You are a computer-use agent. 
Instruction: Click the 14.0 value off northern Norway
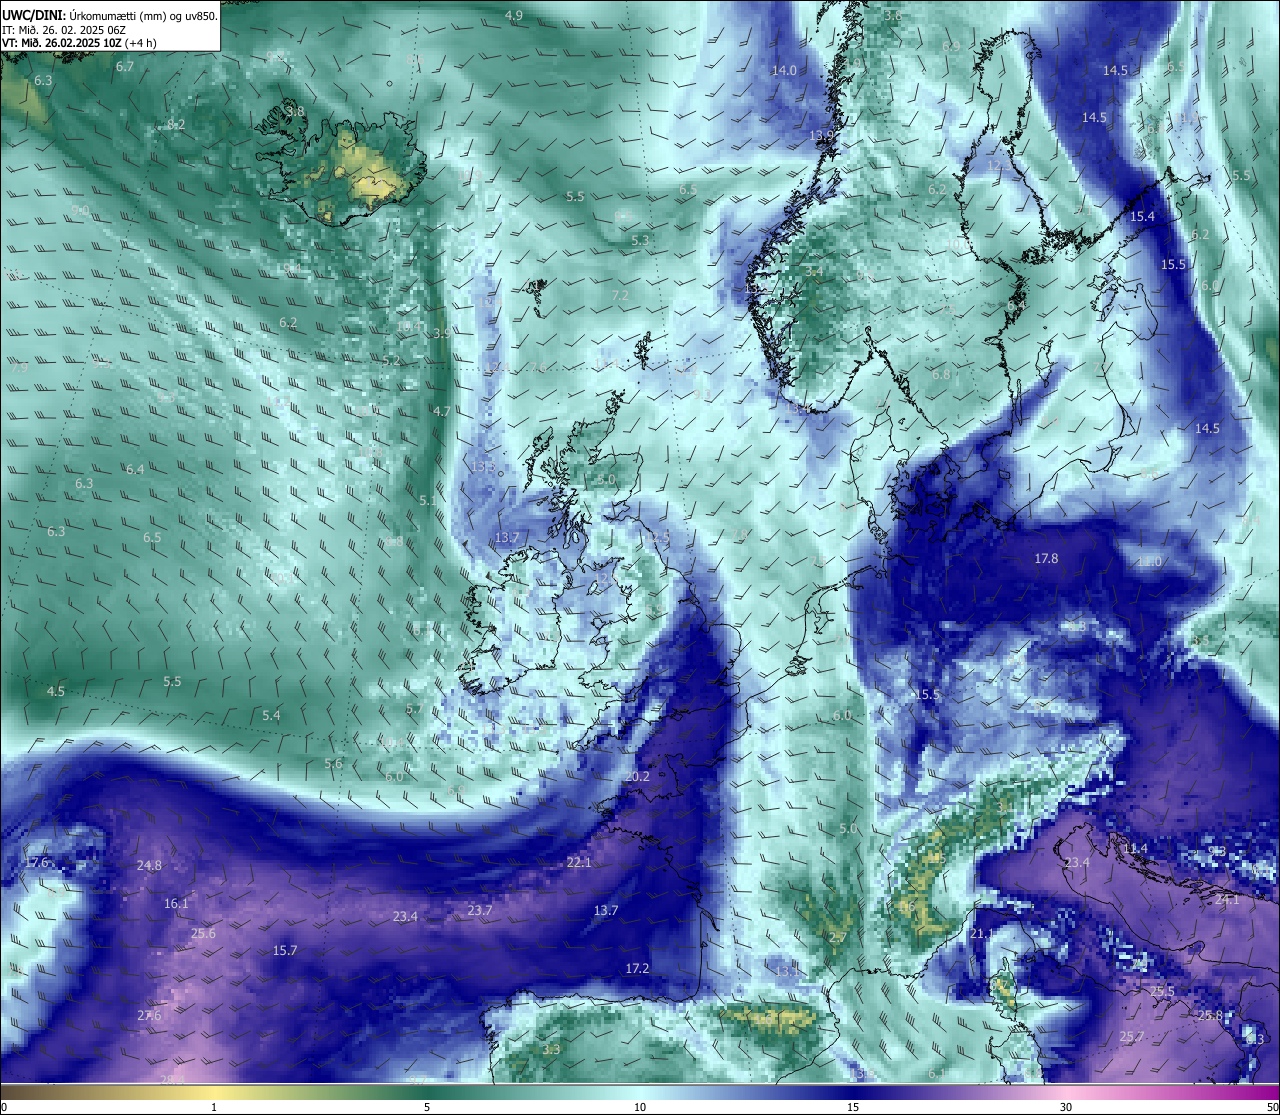[x=784, y=70]
